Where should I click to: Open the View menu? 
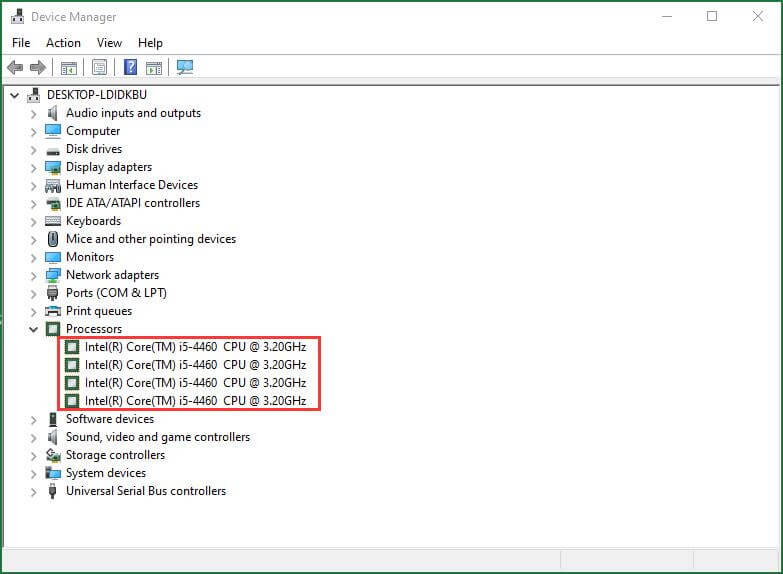tap(109, 43)
